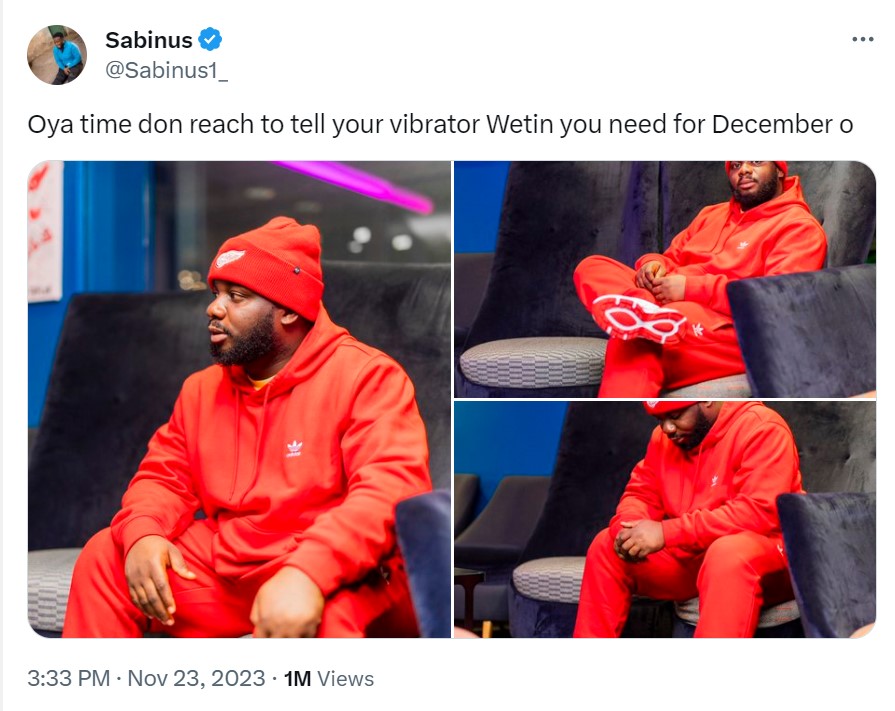The height and width of the screenshot is (711, 895).
Task: Open the @Sabinus1_ handle link
Action: click(x=167, y=70)
